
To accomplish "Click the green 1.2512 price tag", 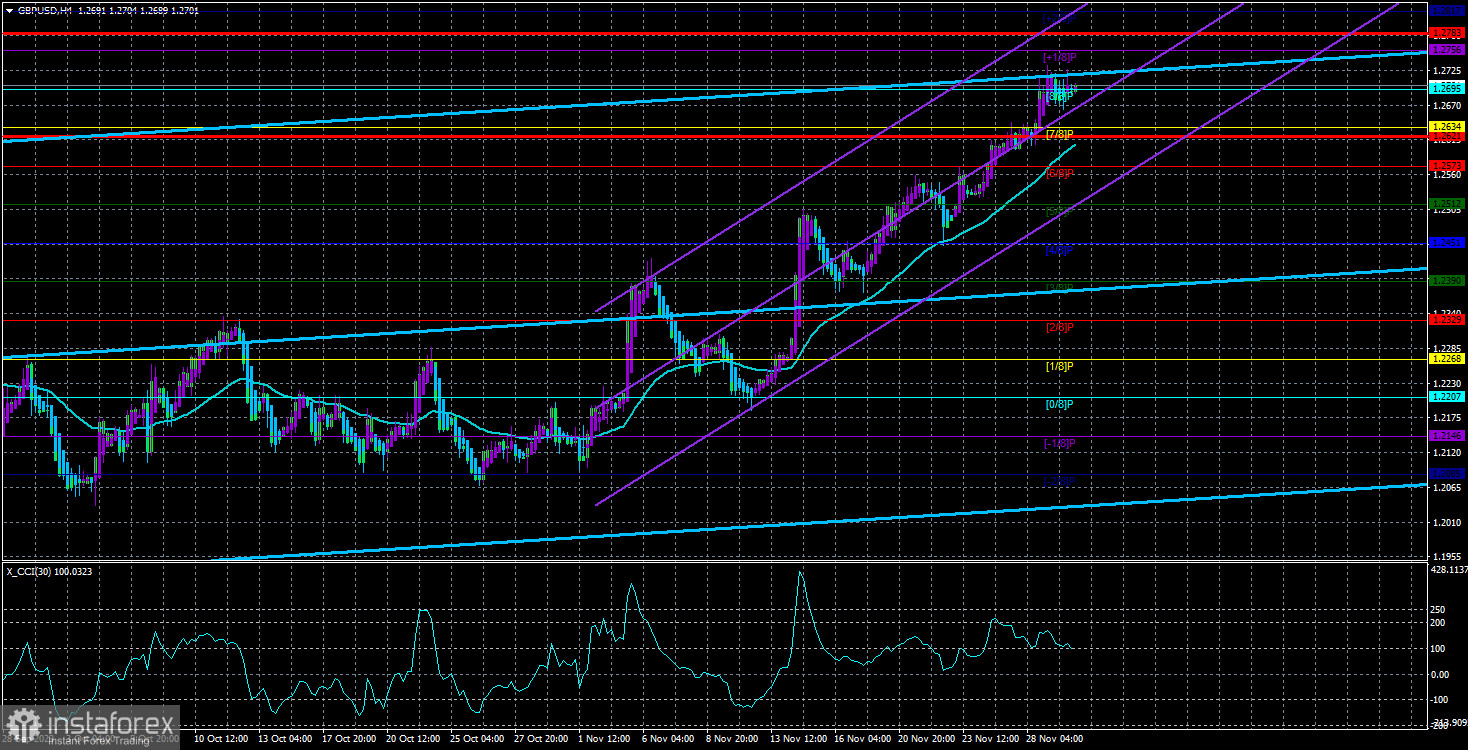I will 1447,204.
